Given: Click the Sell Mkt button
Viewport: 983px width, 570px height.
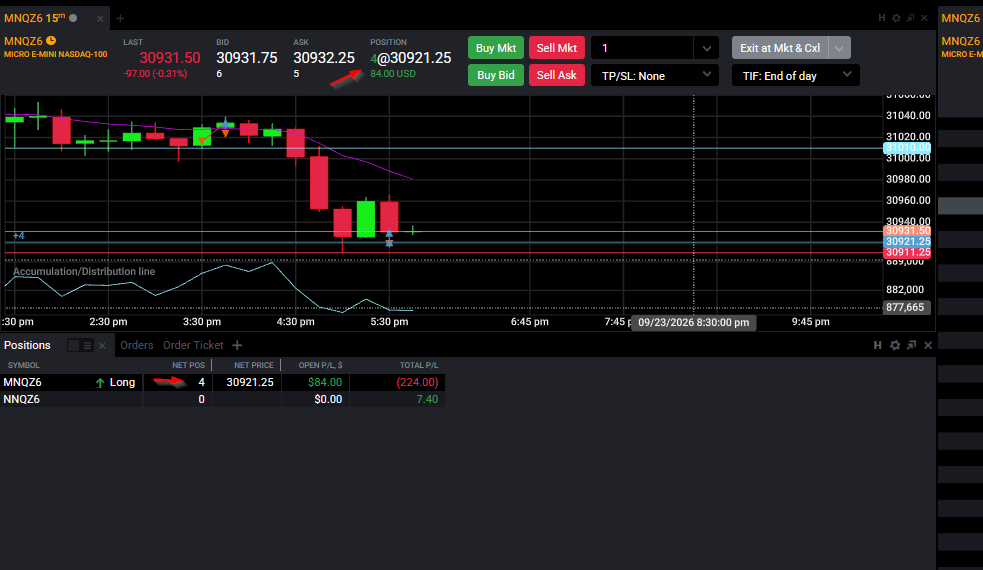Looking at the screenshot, I should (557, 48).
